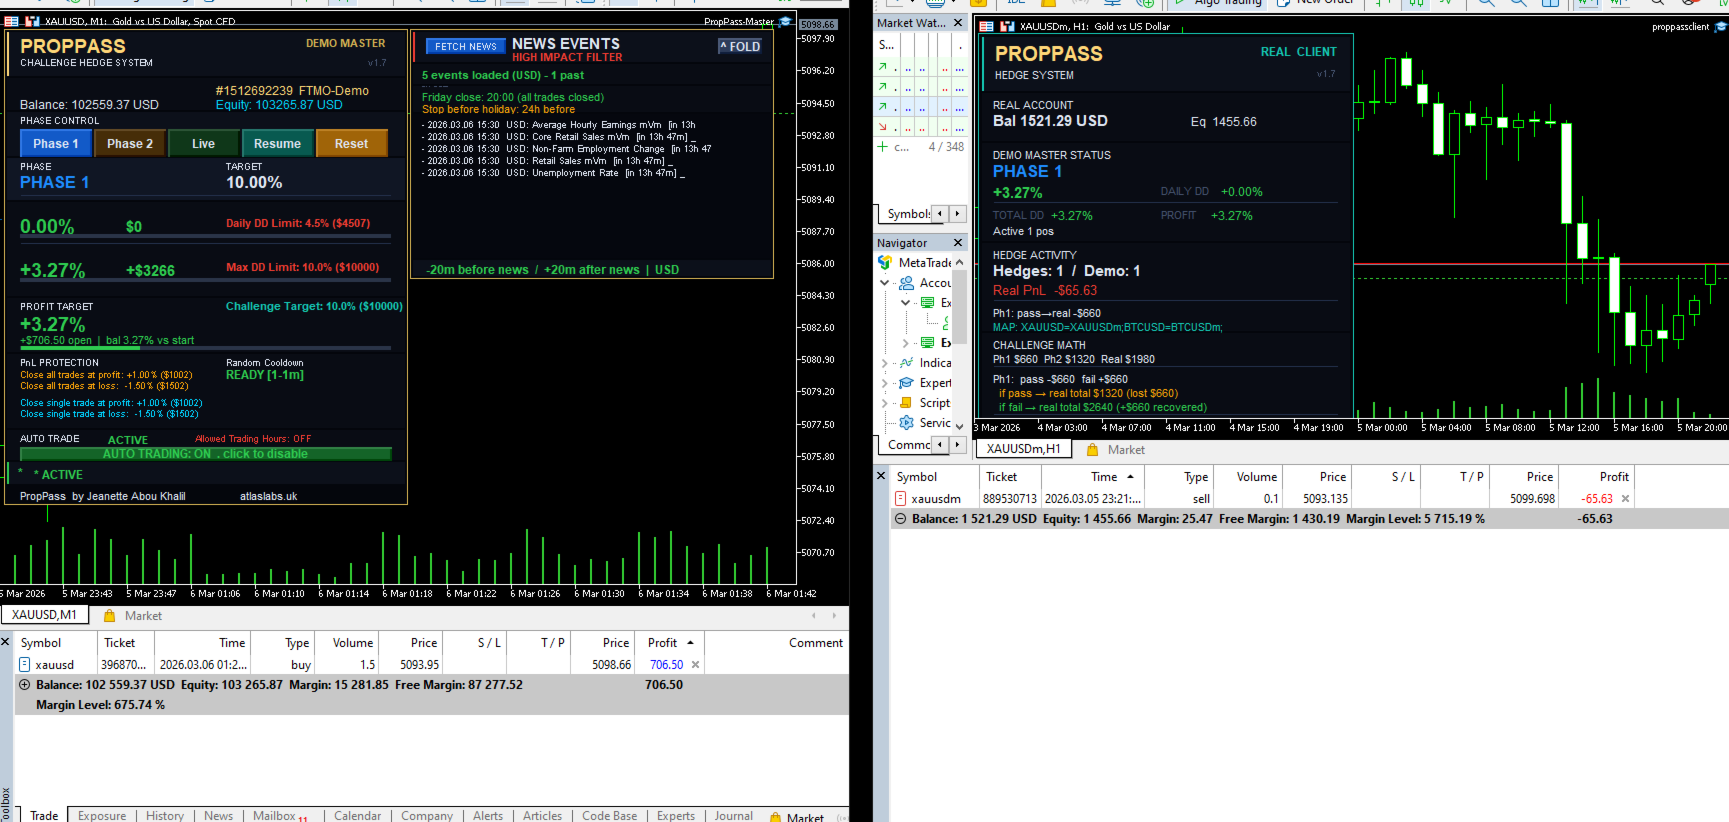Open the Common tab in Navigator
Viewport: 1729px width, 822px height.
(x=907, y=445)
